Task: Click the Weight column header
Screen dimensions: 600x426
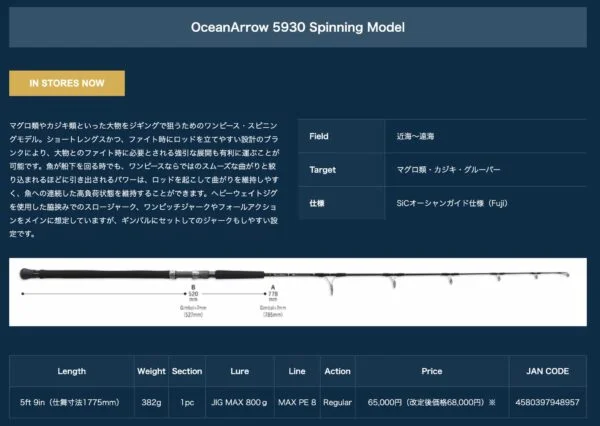Action: pyautogui.click(x=151, y=371)
